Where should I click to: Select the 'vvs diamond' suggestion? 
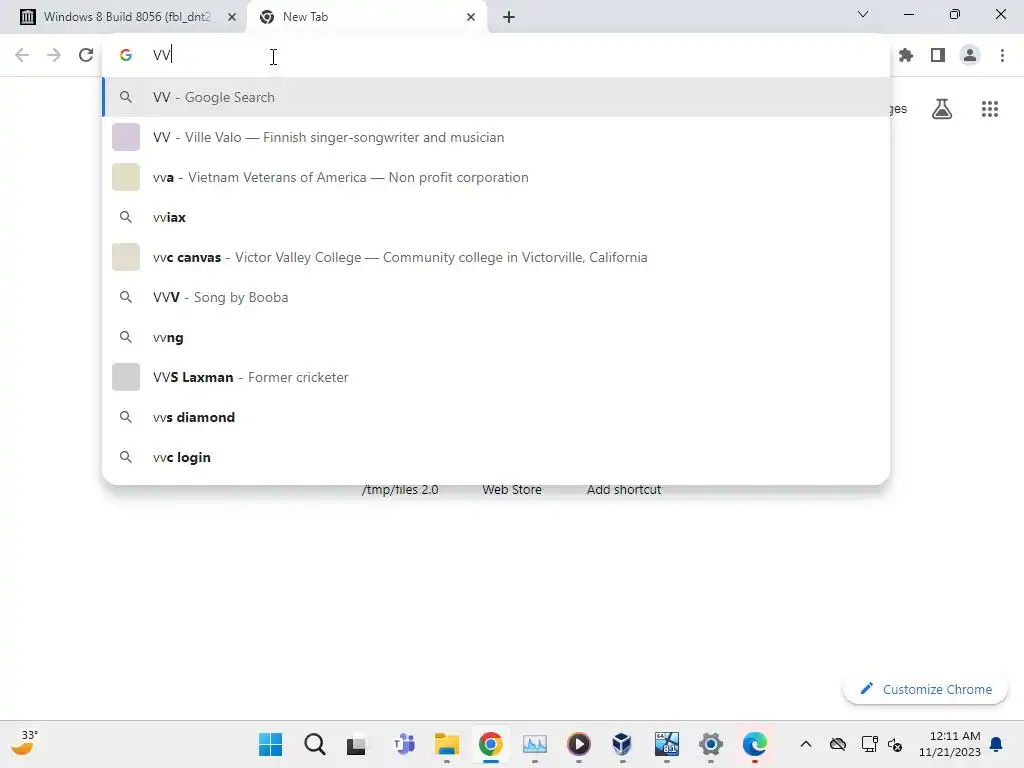(496, 417)
